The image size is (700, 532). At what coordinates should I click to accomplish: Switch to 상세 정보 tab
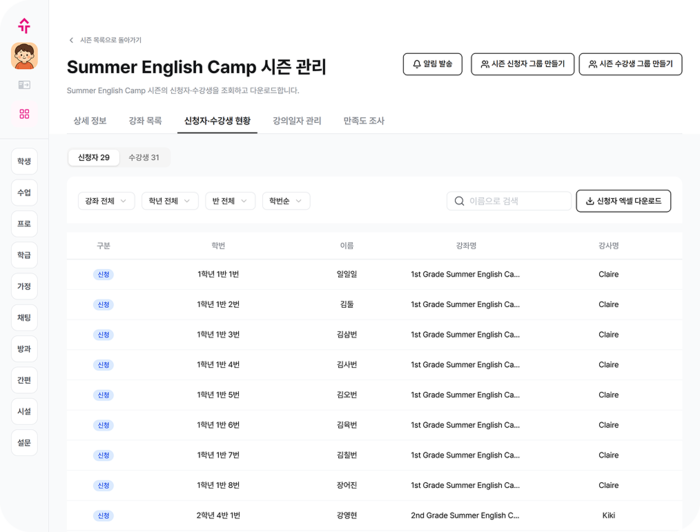click(x=90, y=121)
